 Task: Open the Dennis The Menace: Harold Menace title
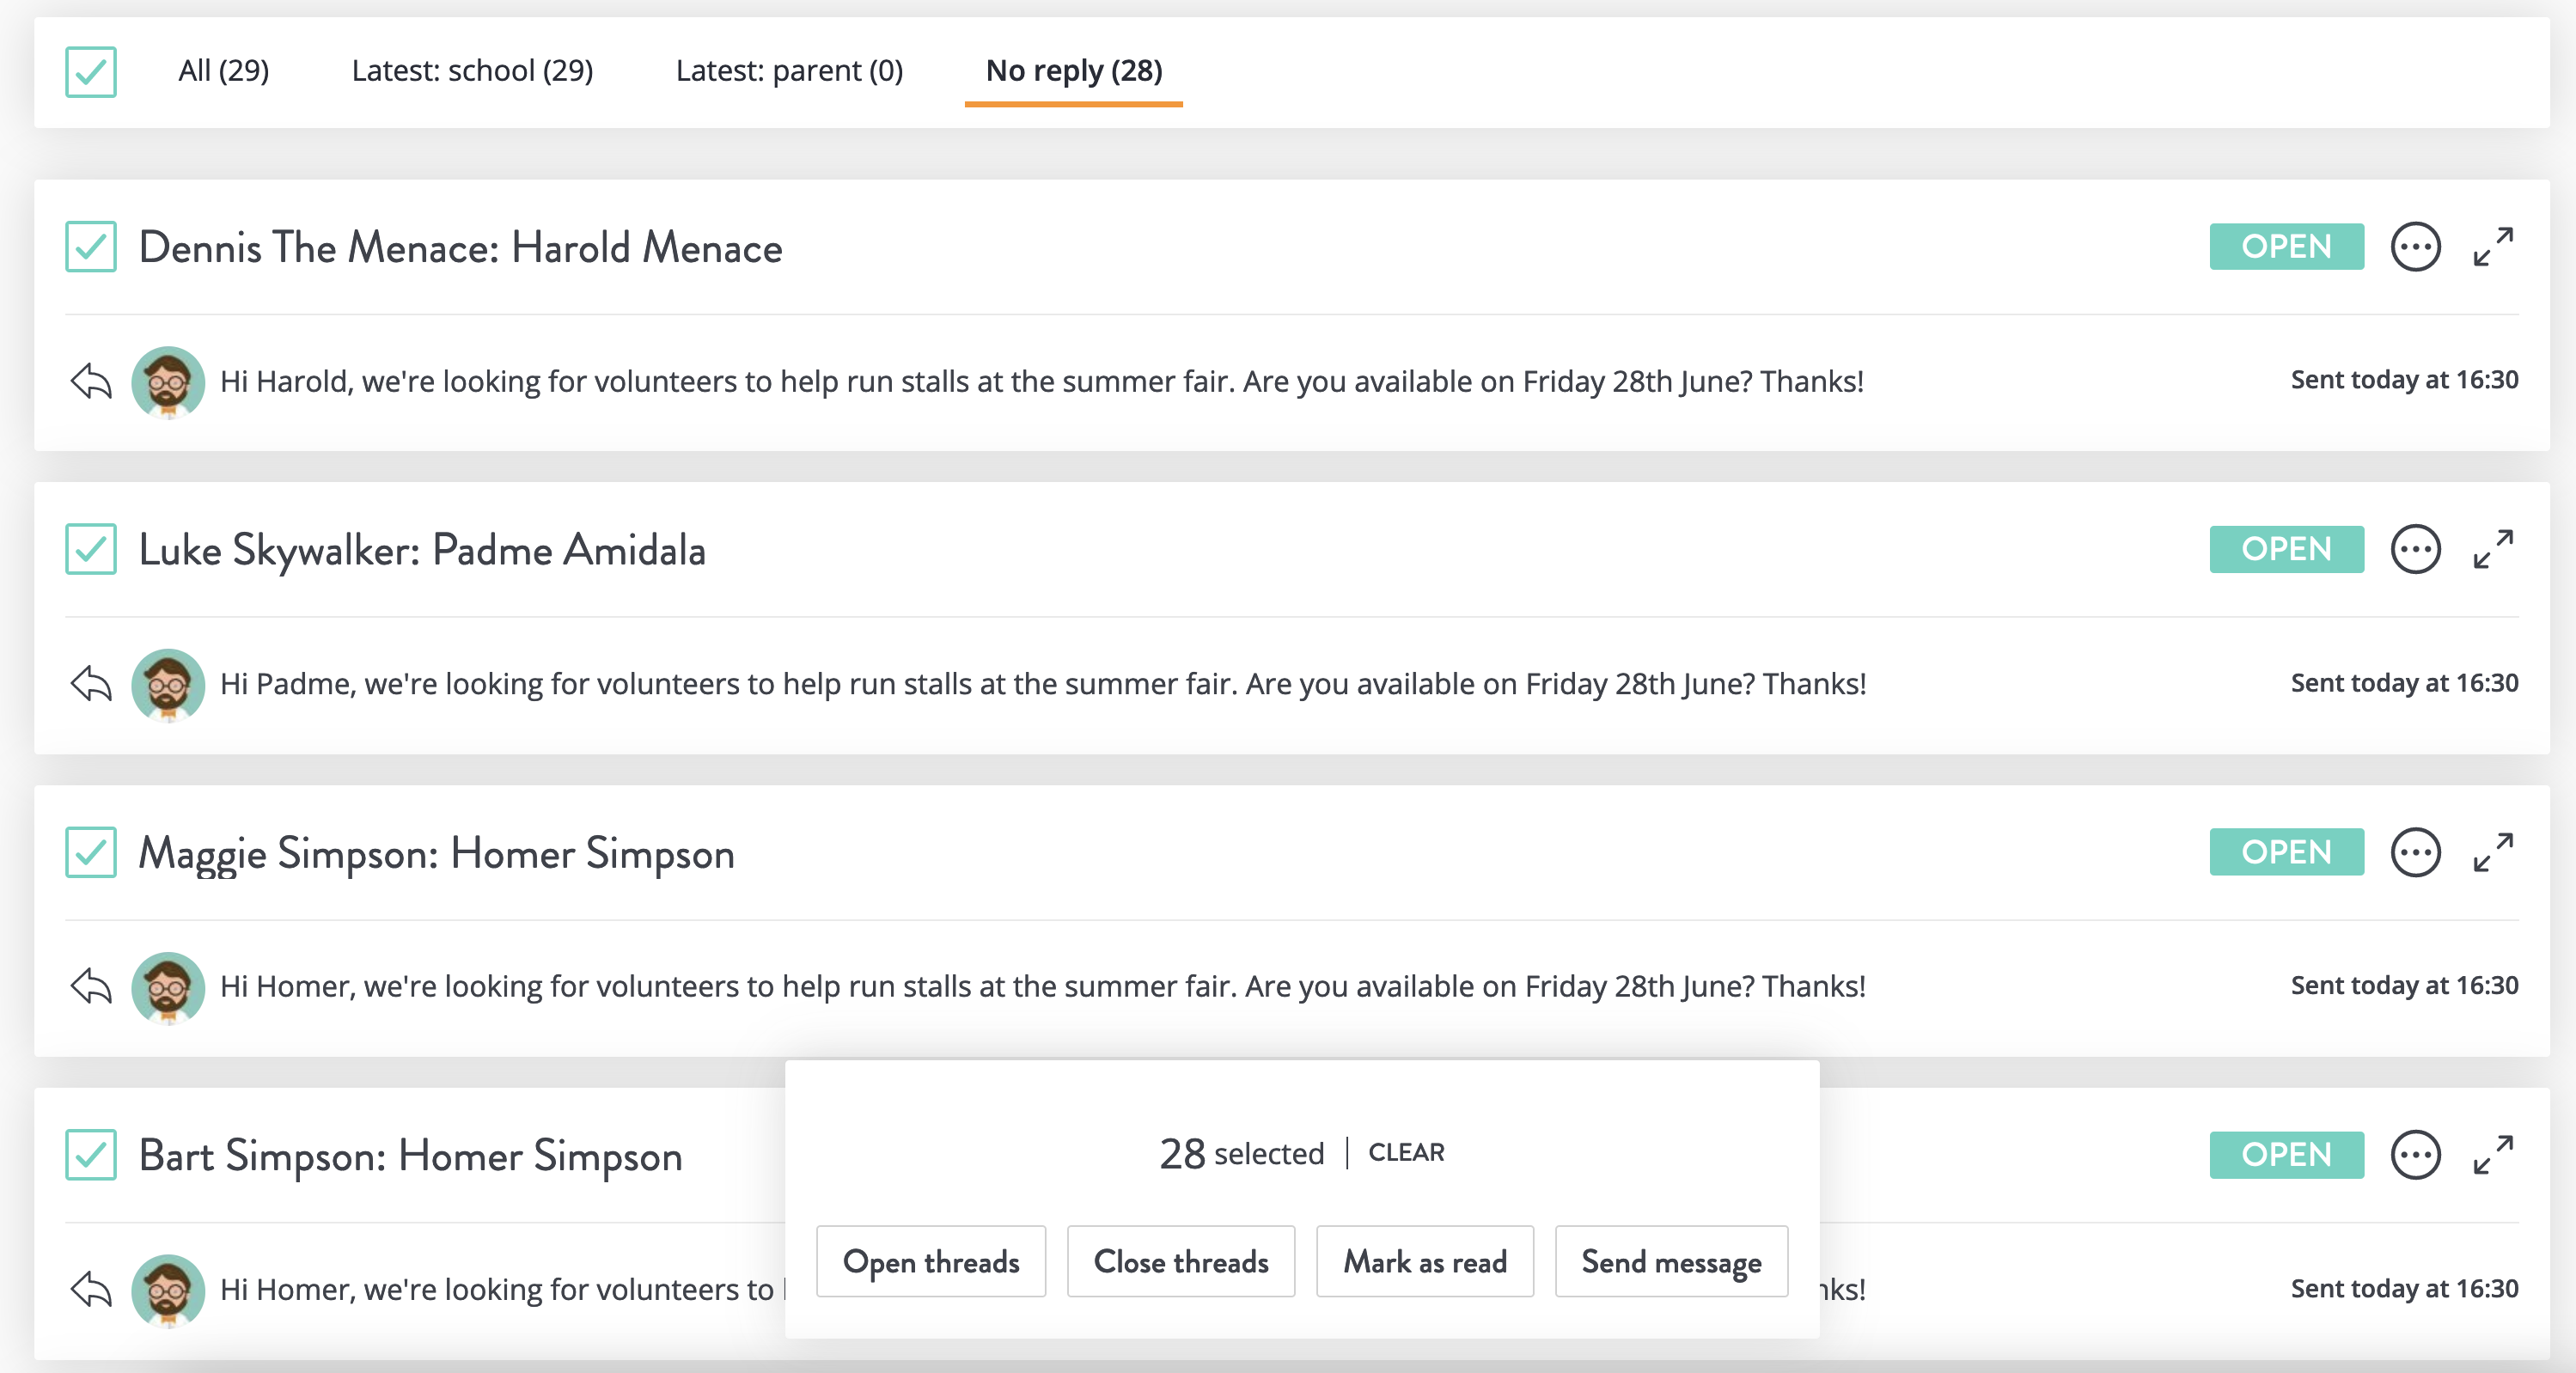(460, 247)
